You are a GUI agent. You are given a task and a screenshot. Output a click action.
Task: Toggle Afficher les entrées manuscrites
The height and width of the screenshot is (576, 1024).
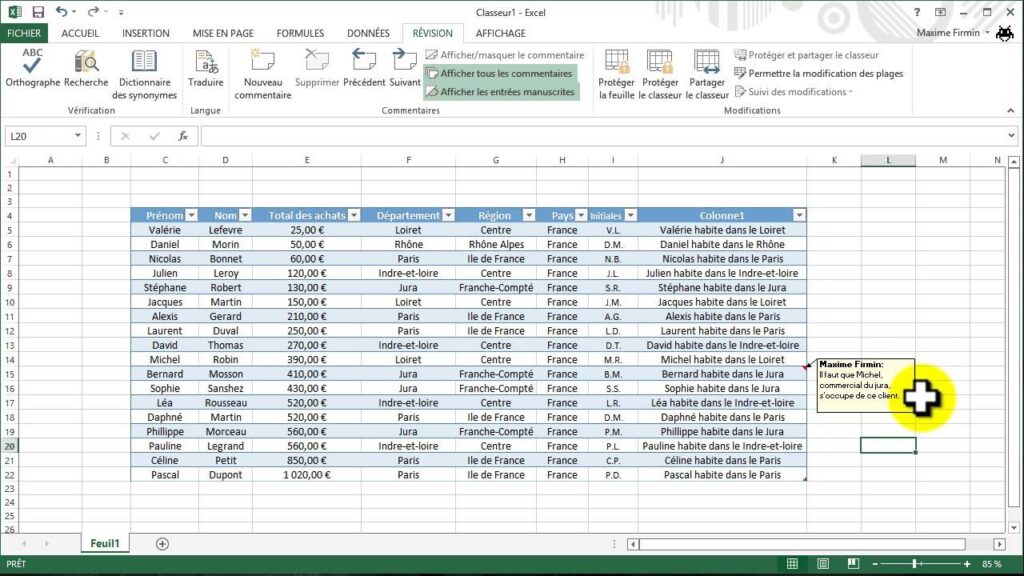(500, 90)
